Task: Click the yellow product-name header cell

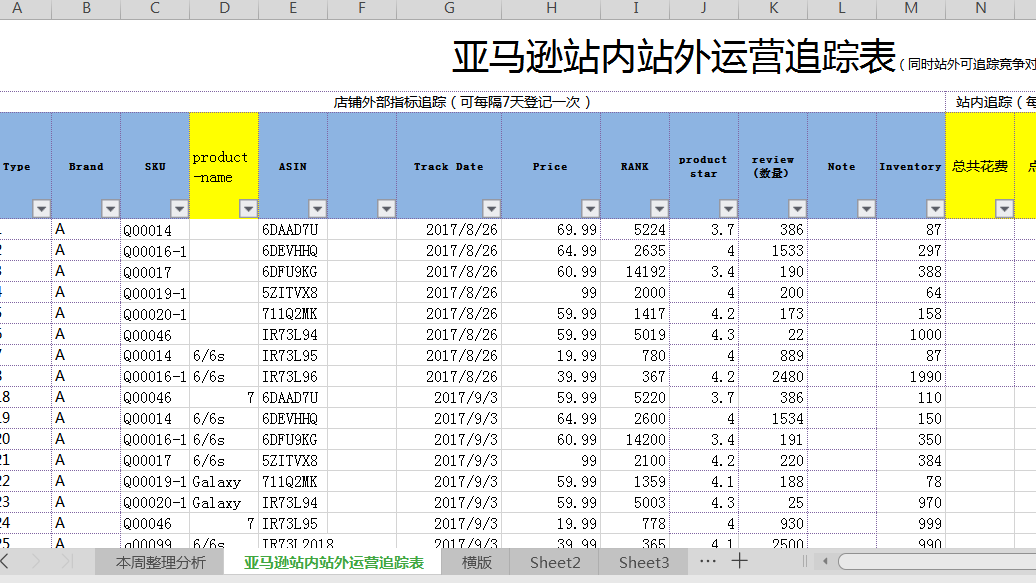Action: [x=224, y=165]
